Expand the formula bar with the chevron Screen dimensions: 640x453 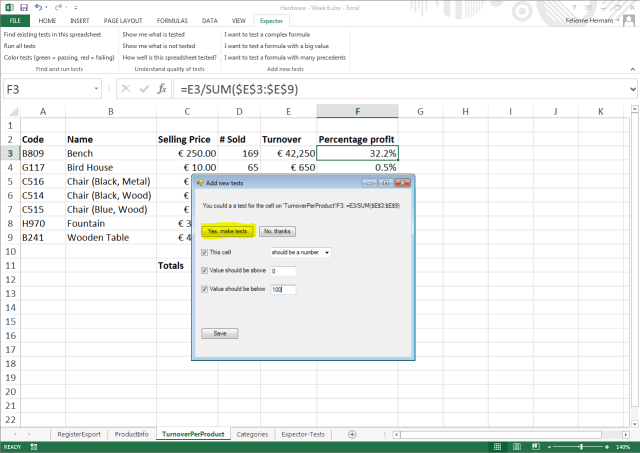[x=633, y=89]
